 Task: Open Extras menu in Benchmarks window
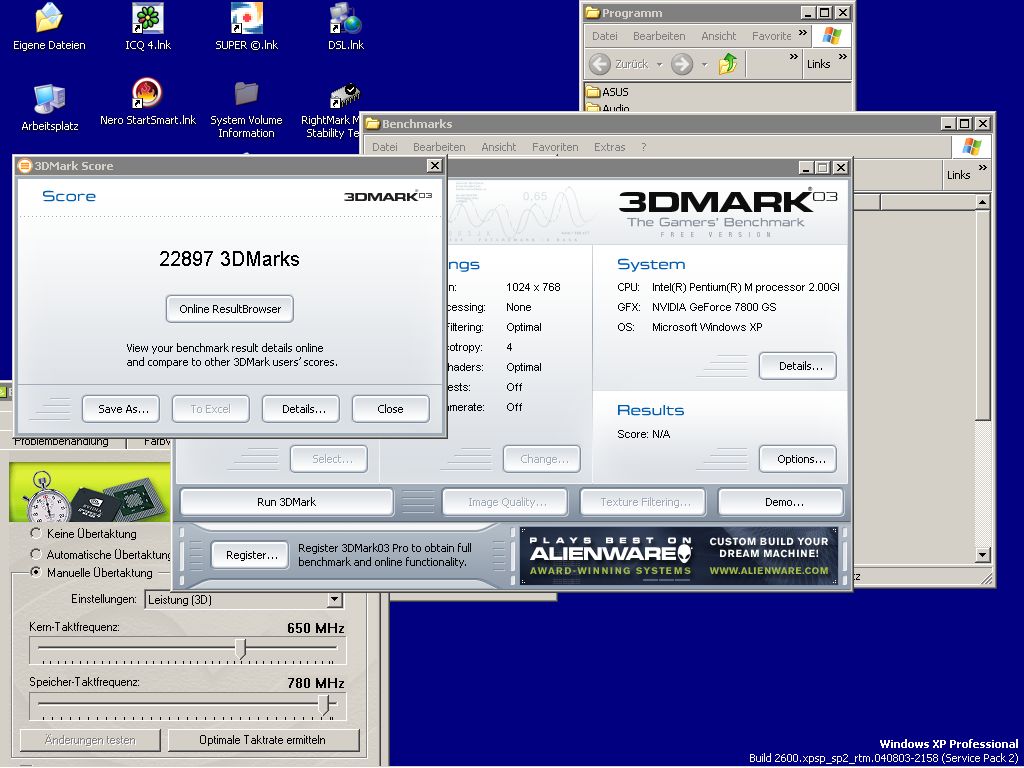point(609,147)
